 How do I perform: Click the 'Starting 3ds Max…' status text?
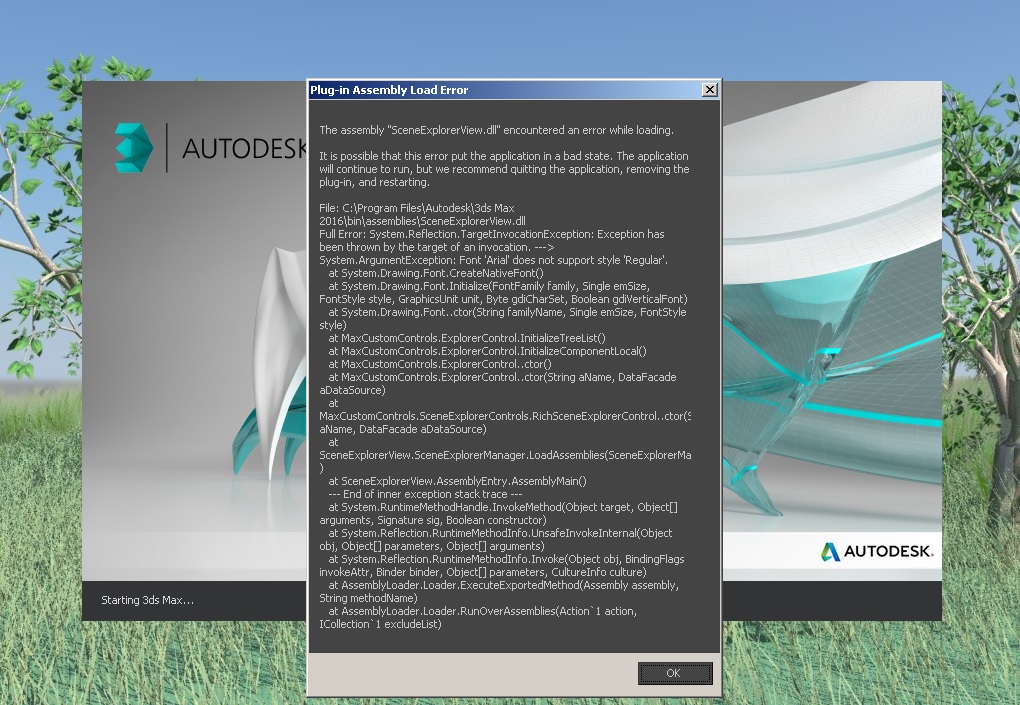click(148, 600)
